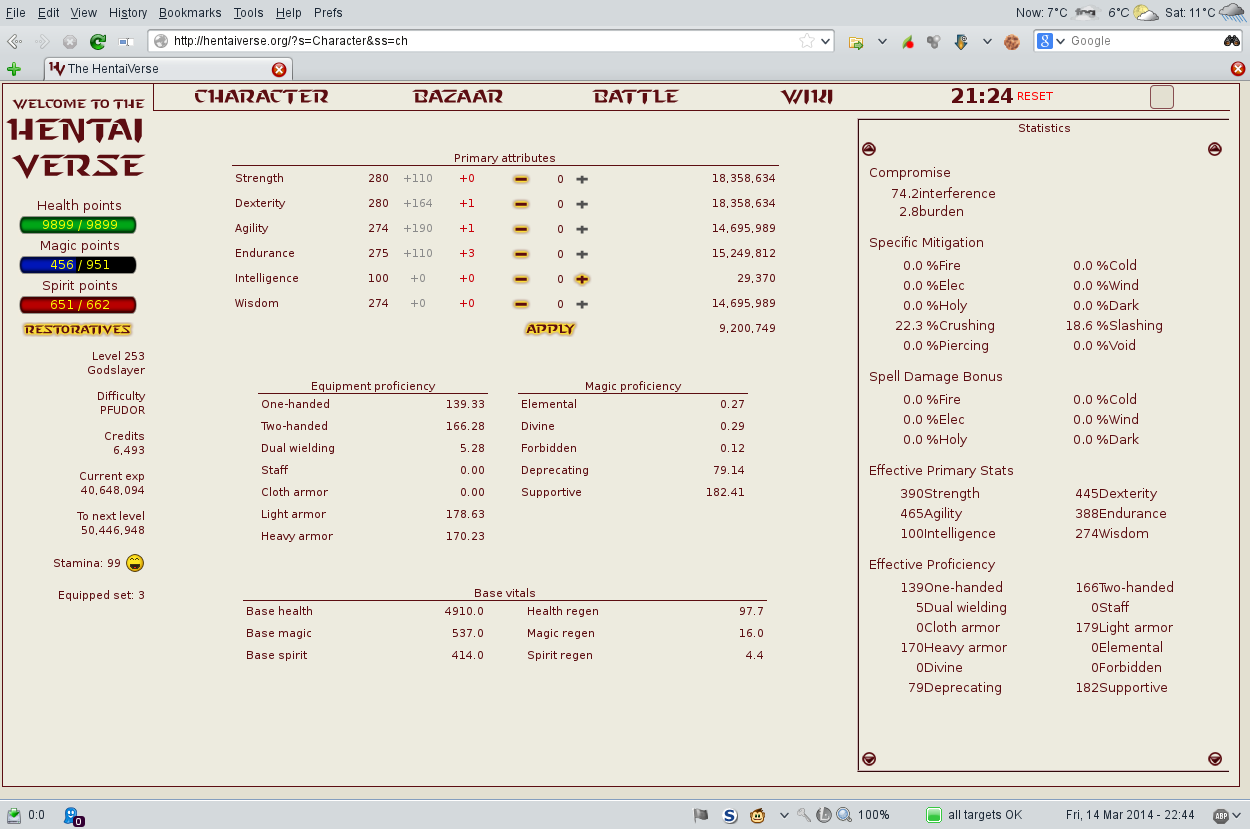Click the APPLY button
The height and width of the screenshot is (829, 1250).
(550, 329)
